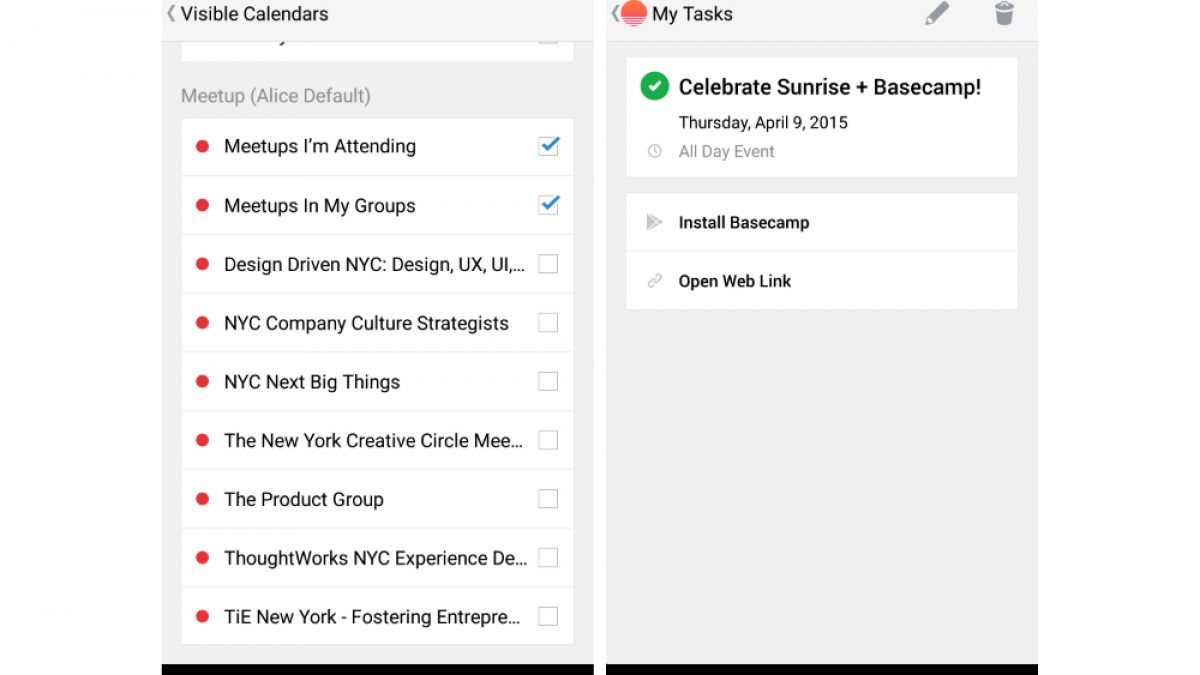The width and height of the screenshot is (1200, 675).
Task: Uncheck Meetups I'm Attending checkbox
Action: click(x=548, y=146)
